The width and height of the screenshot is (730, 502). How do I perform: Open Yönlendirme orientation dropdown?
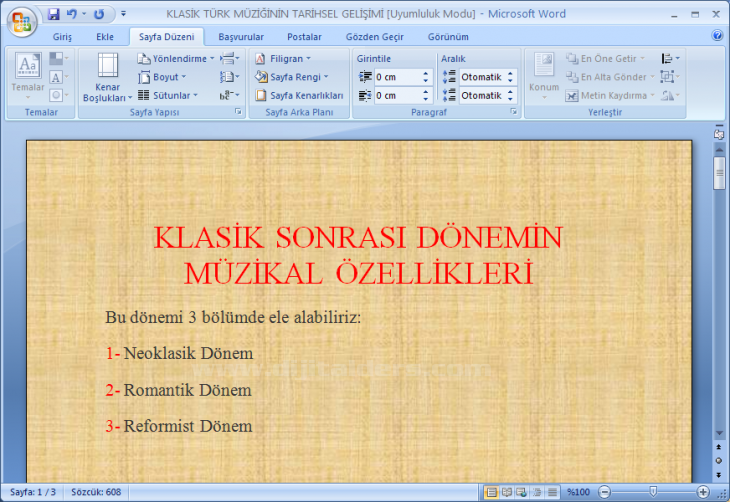[x=176, y=59]
